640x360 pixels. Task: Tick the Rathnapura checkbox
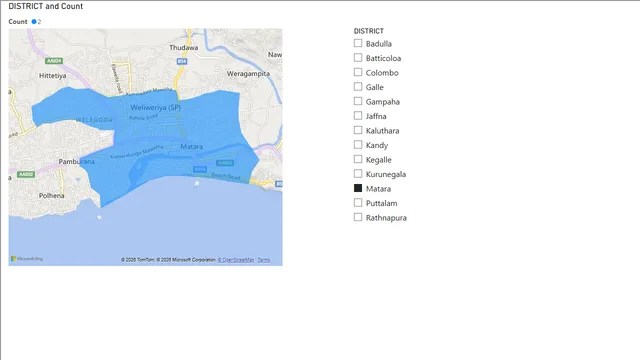point(358,217)
